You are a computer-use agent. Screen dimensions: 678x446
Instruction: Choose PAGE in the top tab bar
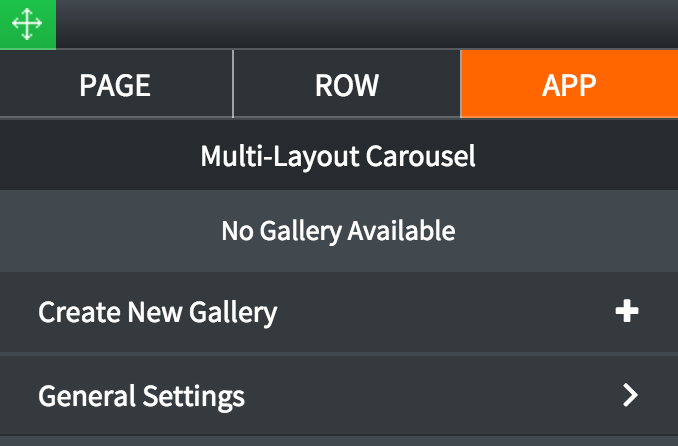click(115, 85)
